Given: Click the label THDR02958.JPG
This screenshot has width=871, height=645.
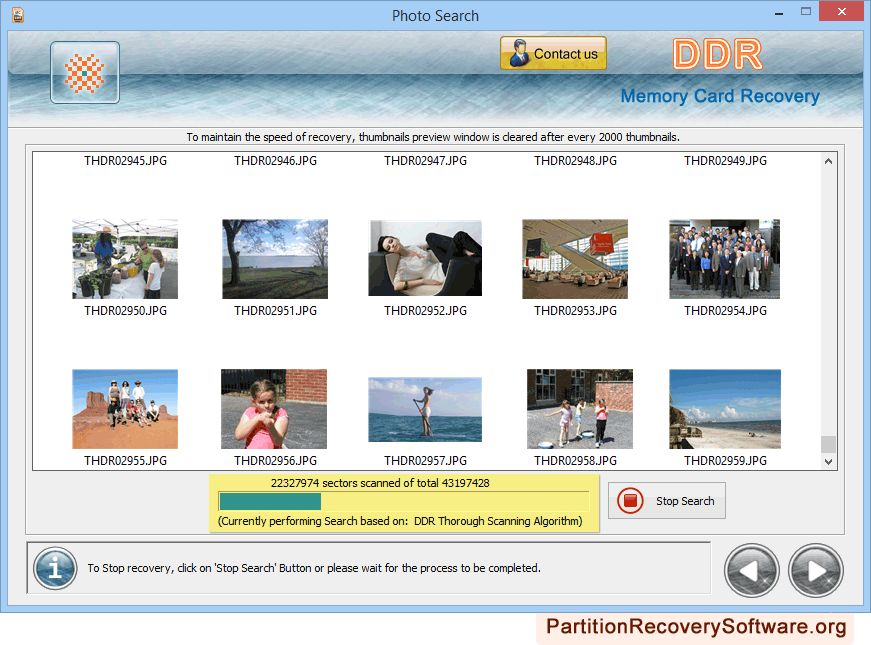Looking at the screenshot, I should click(x=575, y=461).
